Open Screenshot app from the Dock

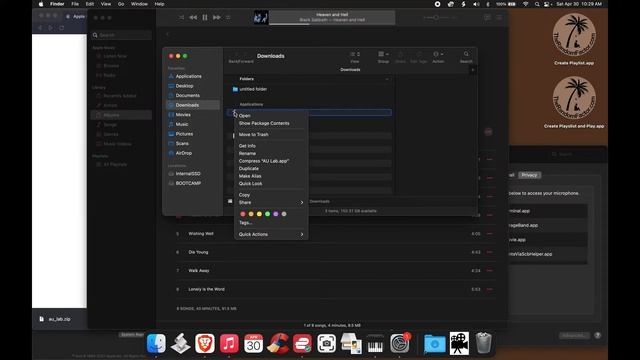(327, 343)
